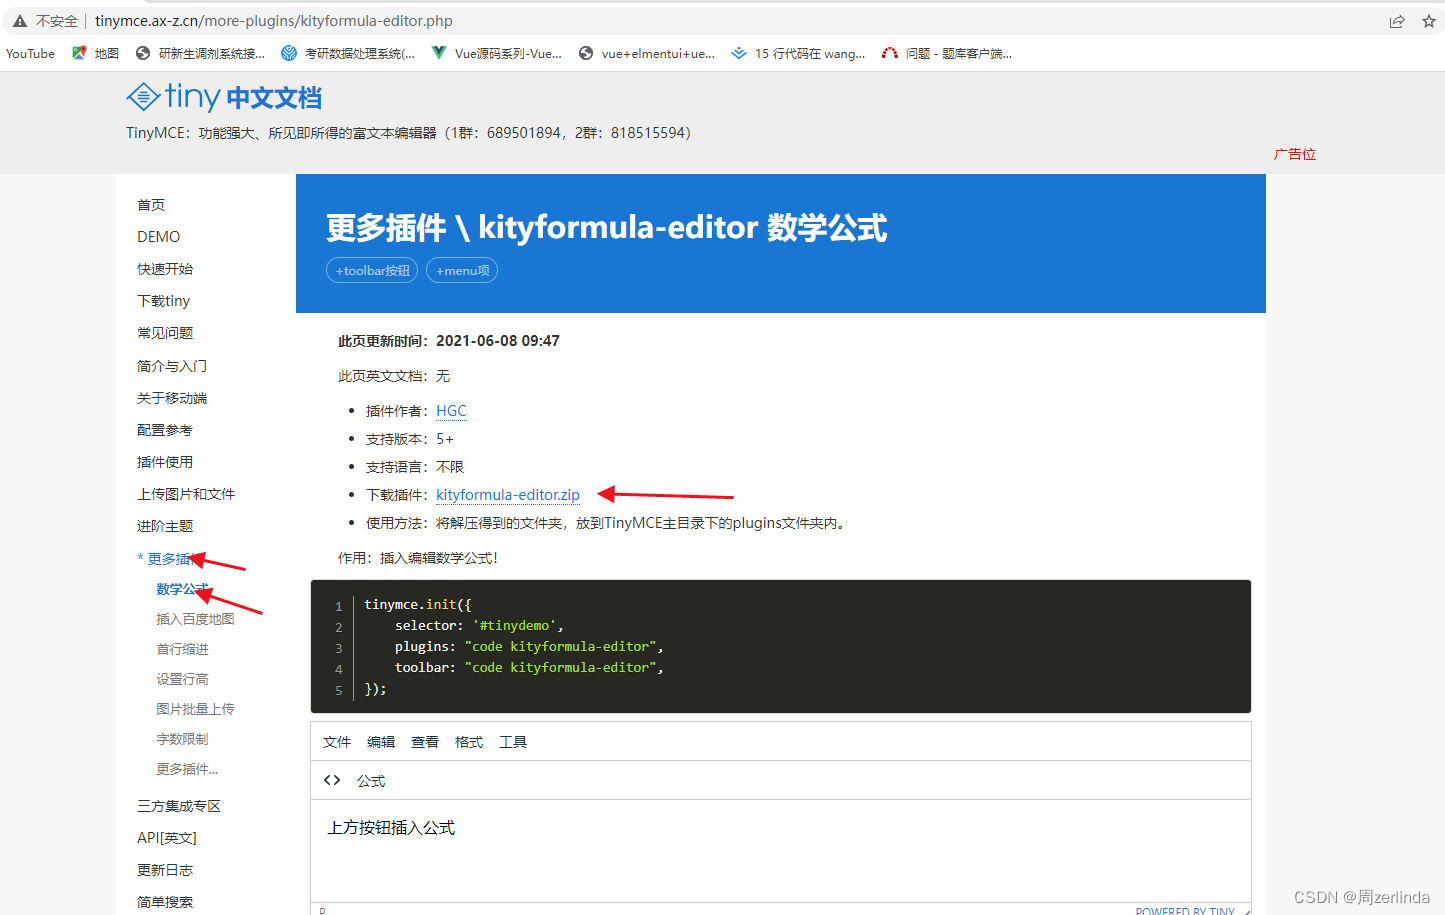This screenshot has height=915, width=1445.
Task: Click the bookmark star in the address bar
Action: (1429, 20)
